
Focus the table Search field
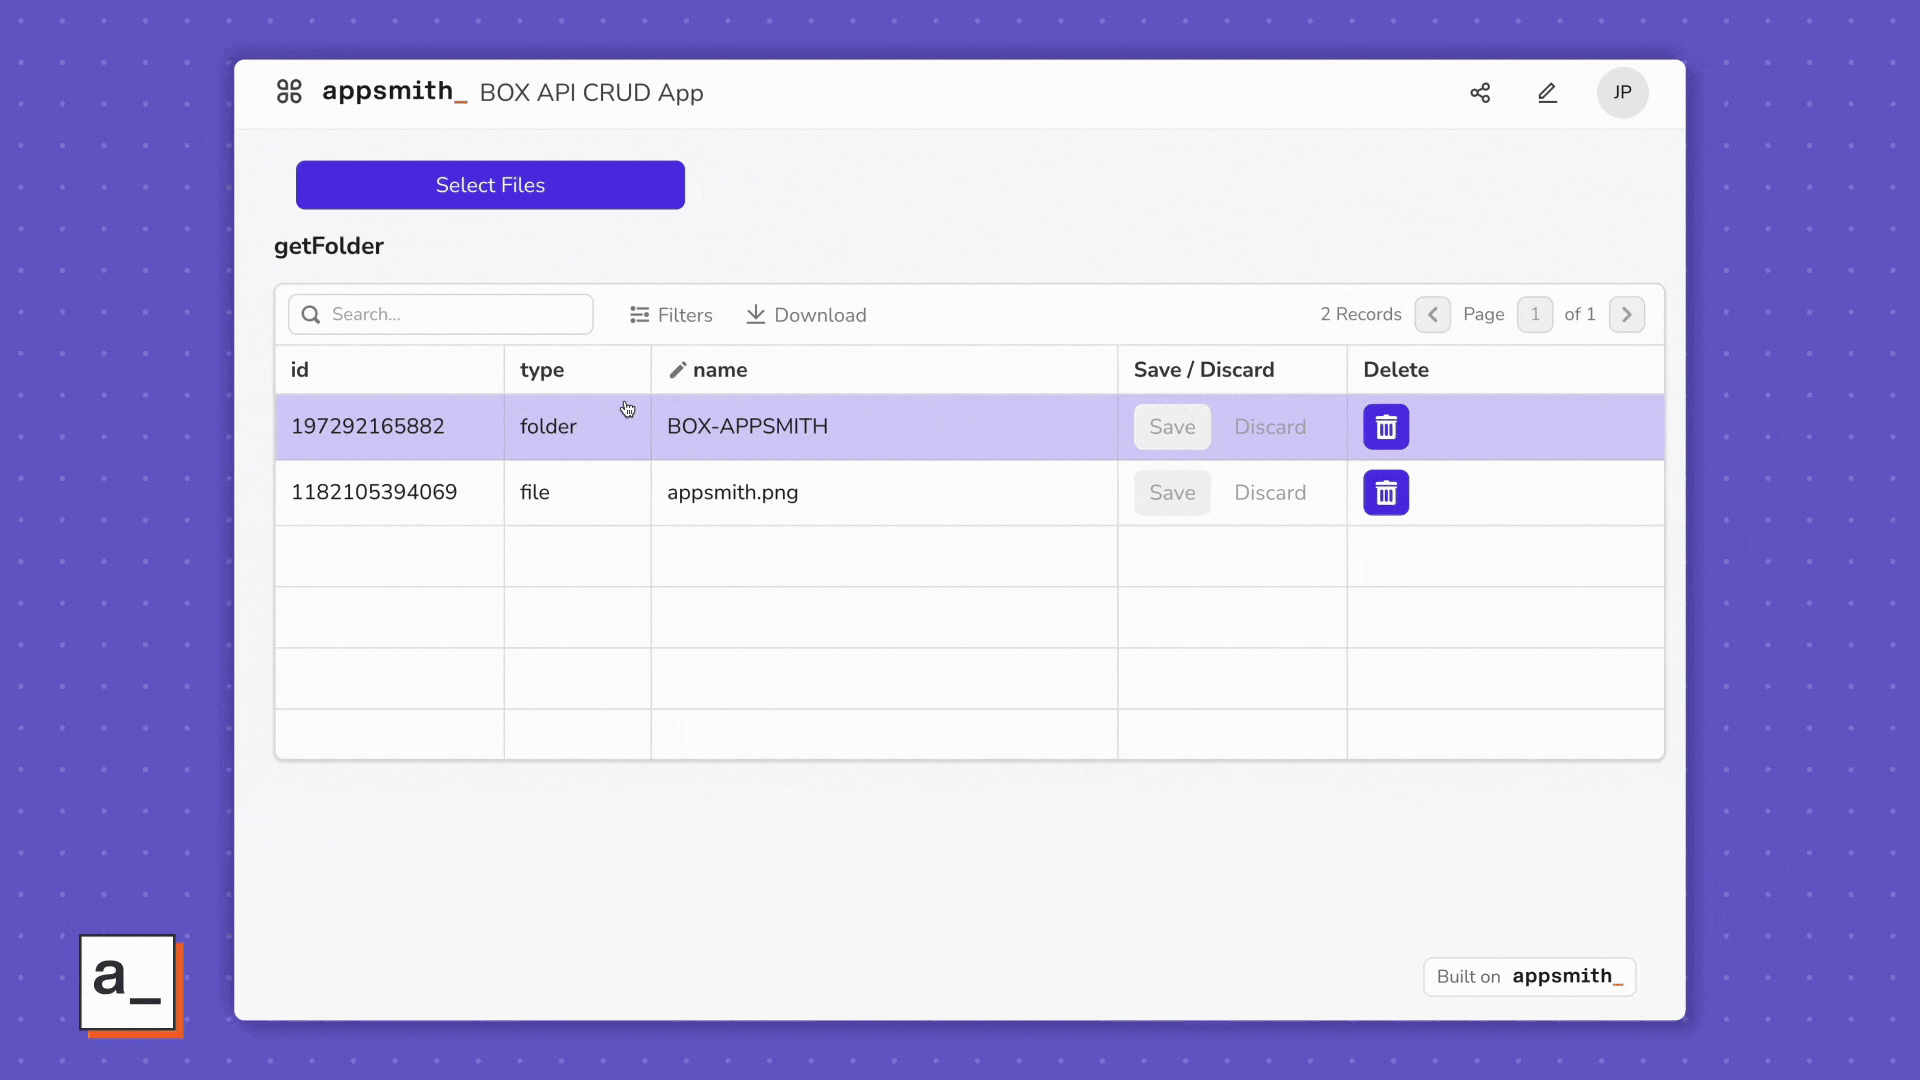point(441,315)
